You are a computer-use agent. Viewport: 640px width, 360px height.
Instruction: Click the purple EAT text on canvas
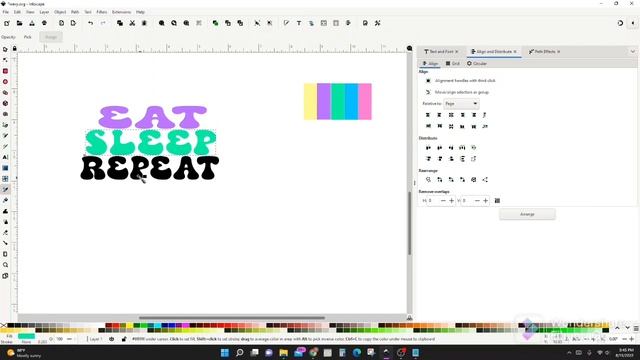coord(153,117)
